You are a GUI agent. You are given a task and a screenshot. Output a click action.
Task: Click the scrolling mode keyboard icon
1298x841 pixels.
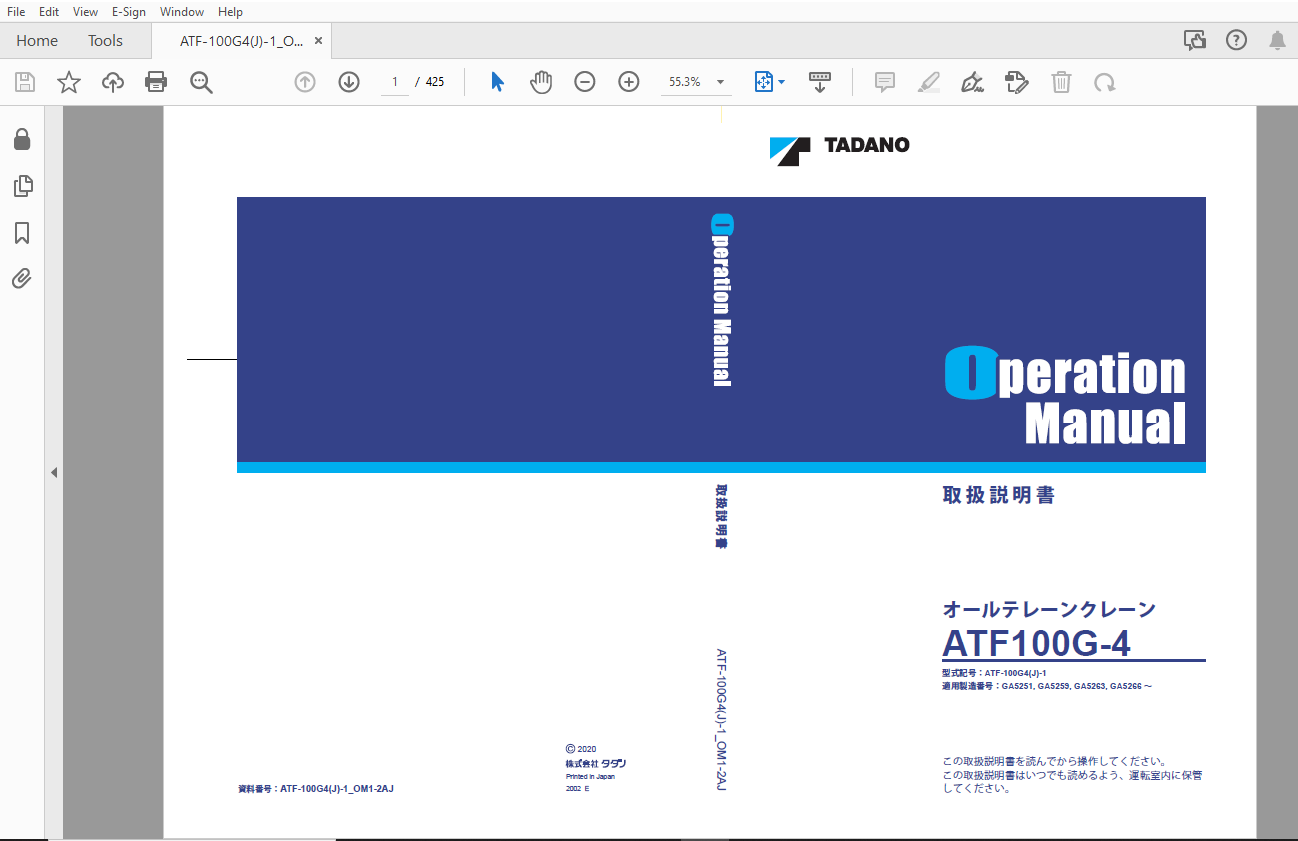820,82
